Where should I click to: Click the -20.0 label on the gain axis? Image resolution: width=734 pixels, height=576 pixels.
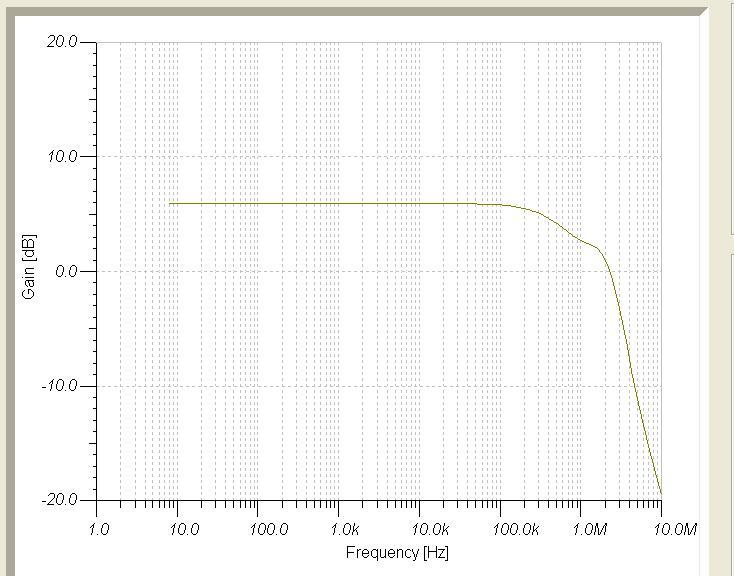[59, 500]
